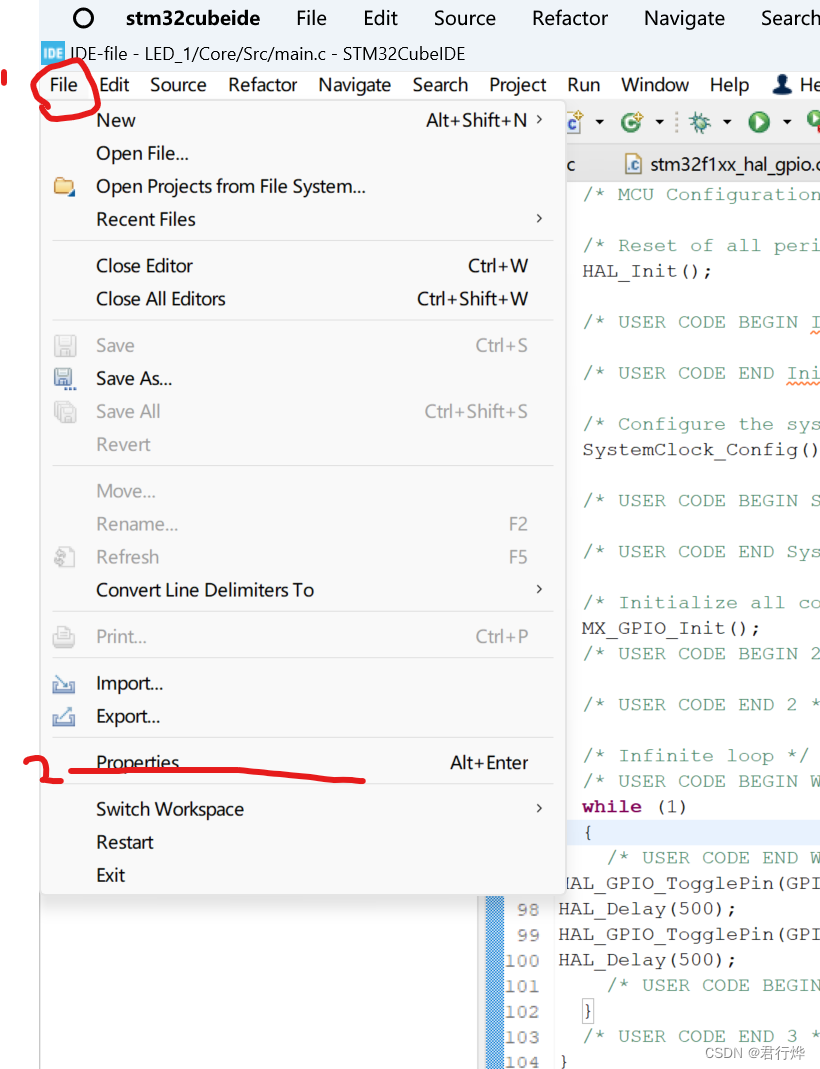The width and height of the screenshot is (820, 1069).
Task: Click the greyed Print icon
Action: (x=64, y=637)
